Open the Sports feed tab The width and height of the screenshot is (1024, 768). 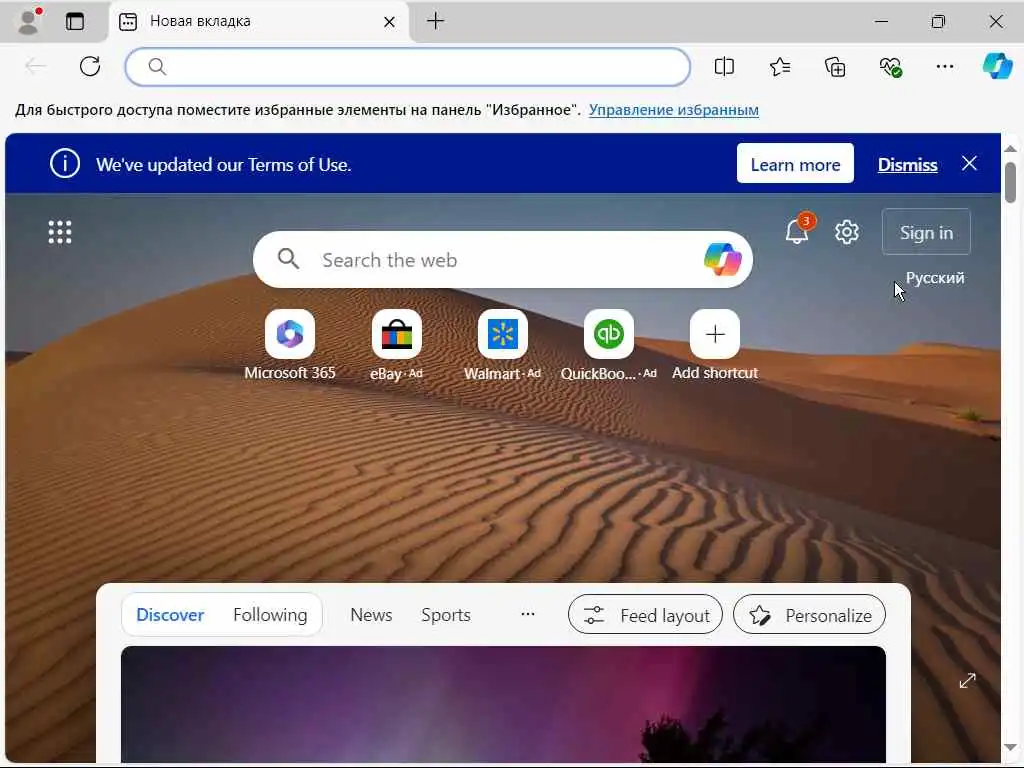(x=445, y=615)
